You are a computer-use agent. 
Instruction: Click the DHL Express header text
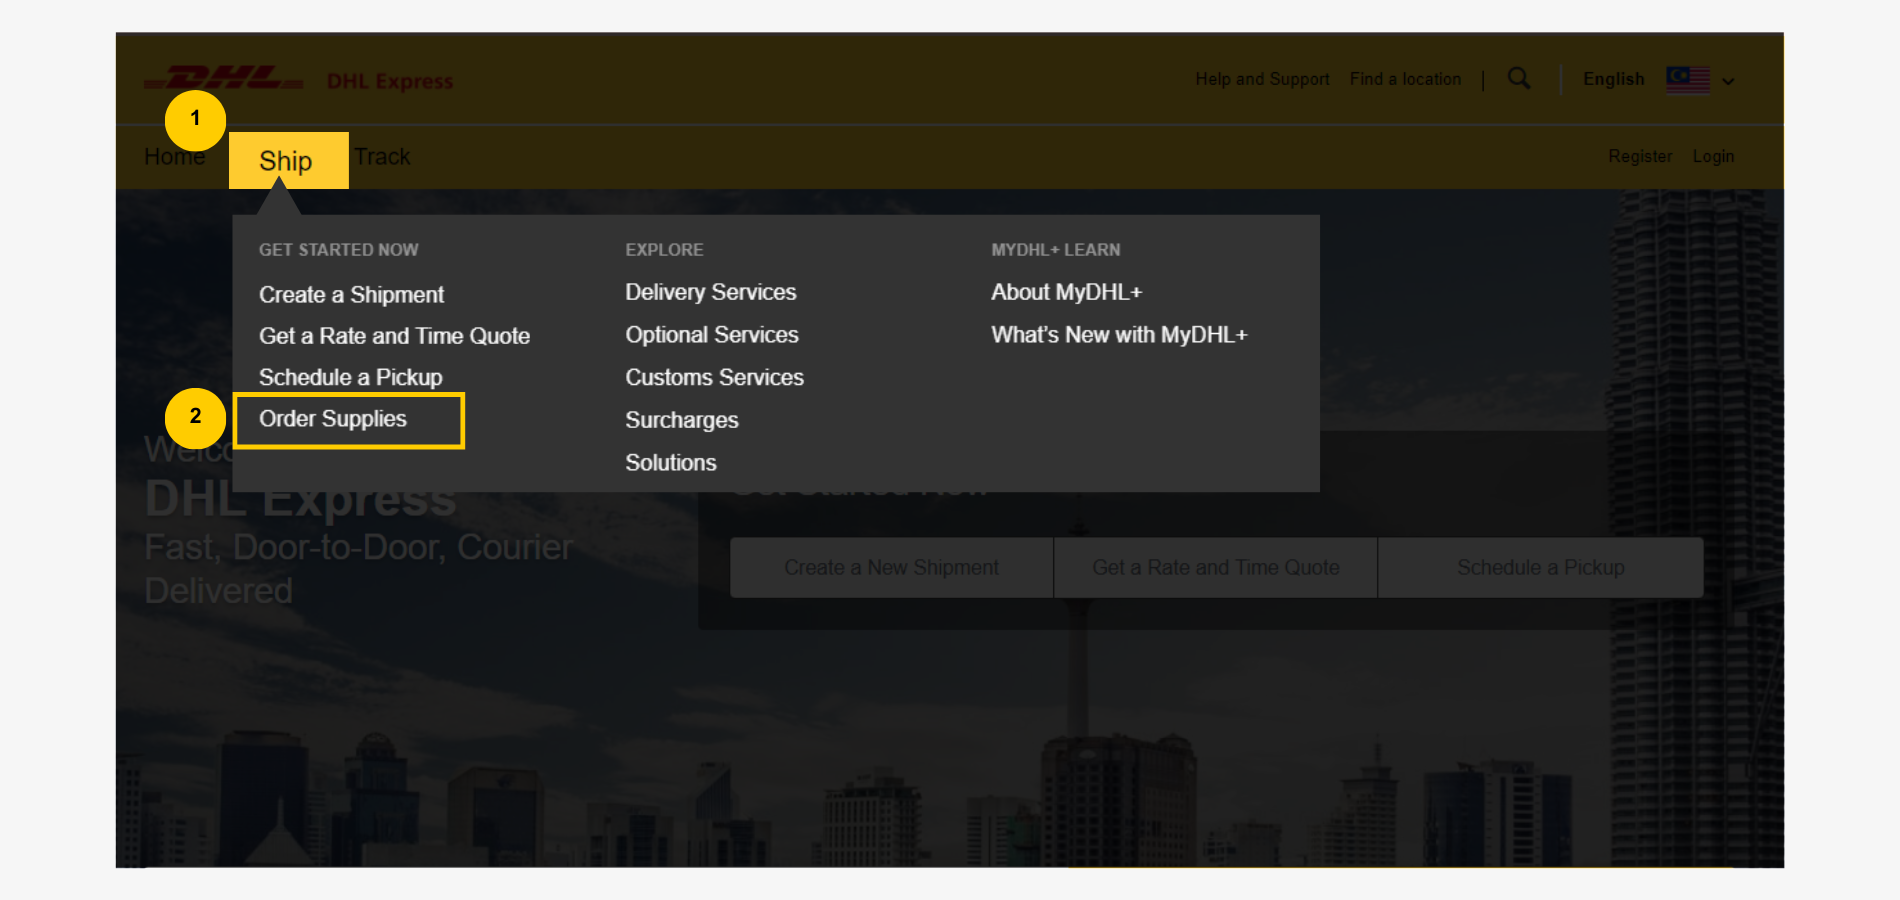coord(390,81)
